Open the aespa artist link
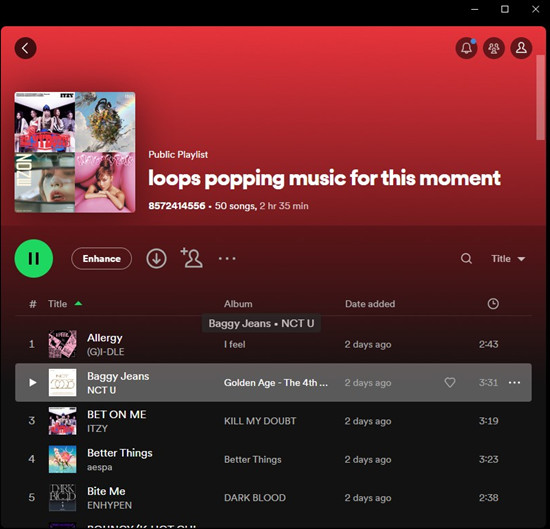This screenshot has width=550, height=529. (x=100, y=467)
